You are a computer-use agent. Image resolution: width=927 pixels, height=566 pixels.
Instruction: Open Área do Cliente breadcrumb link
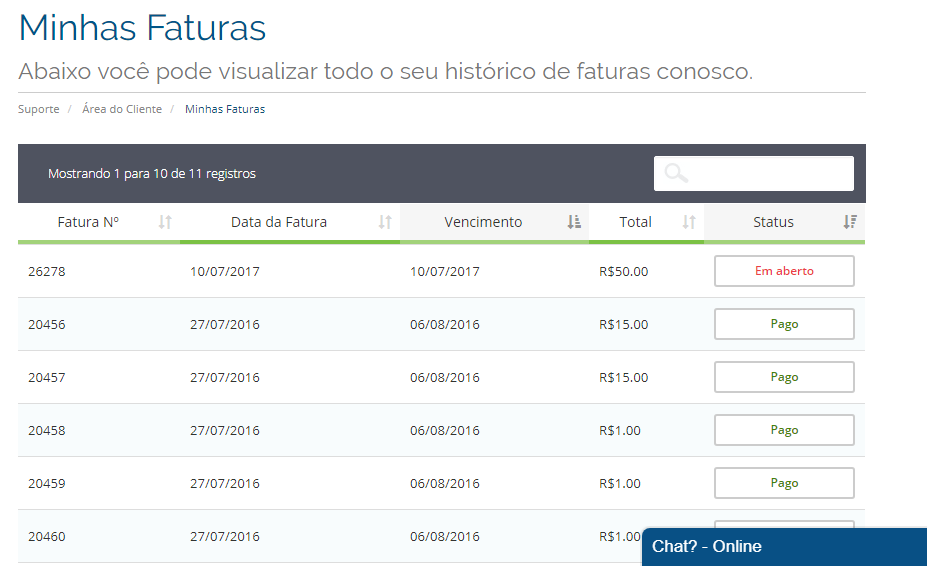(122, 109)
